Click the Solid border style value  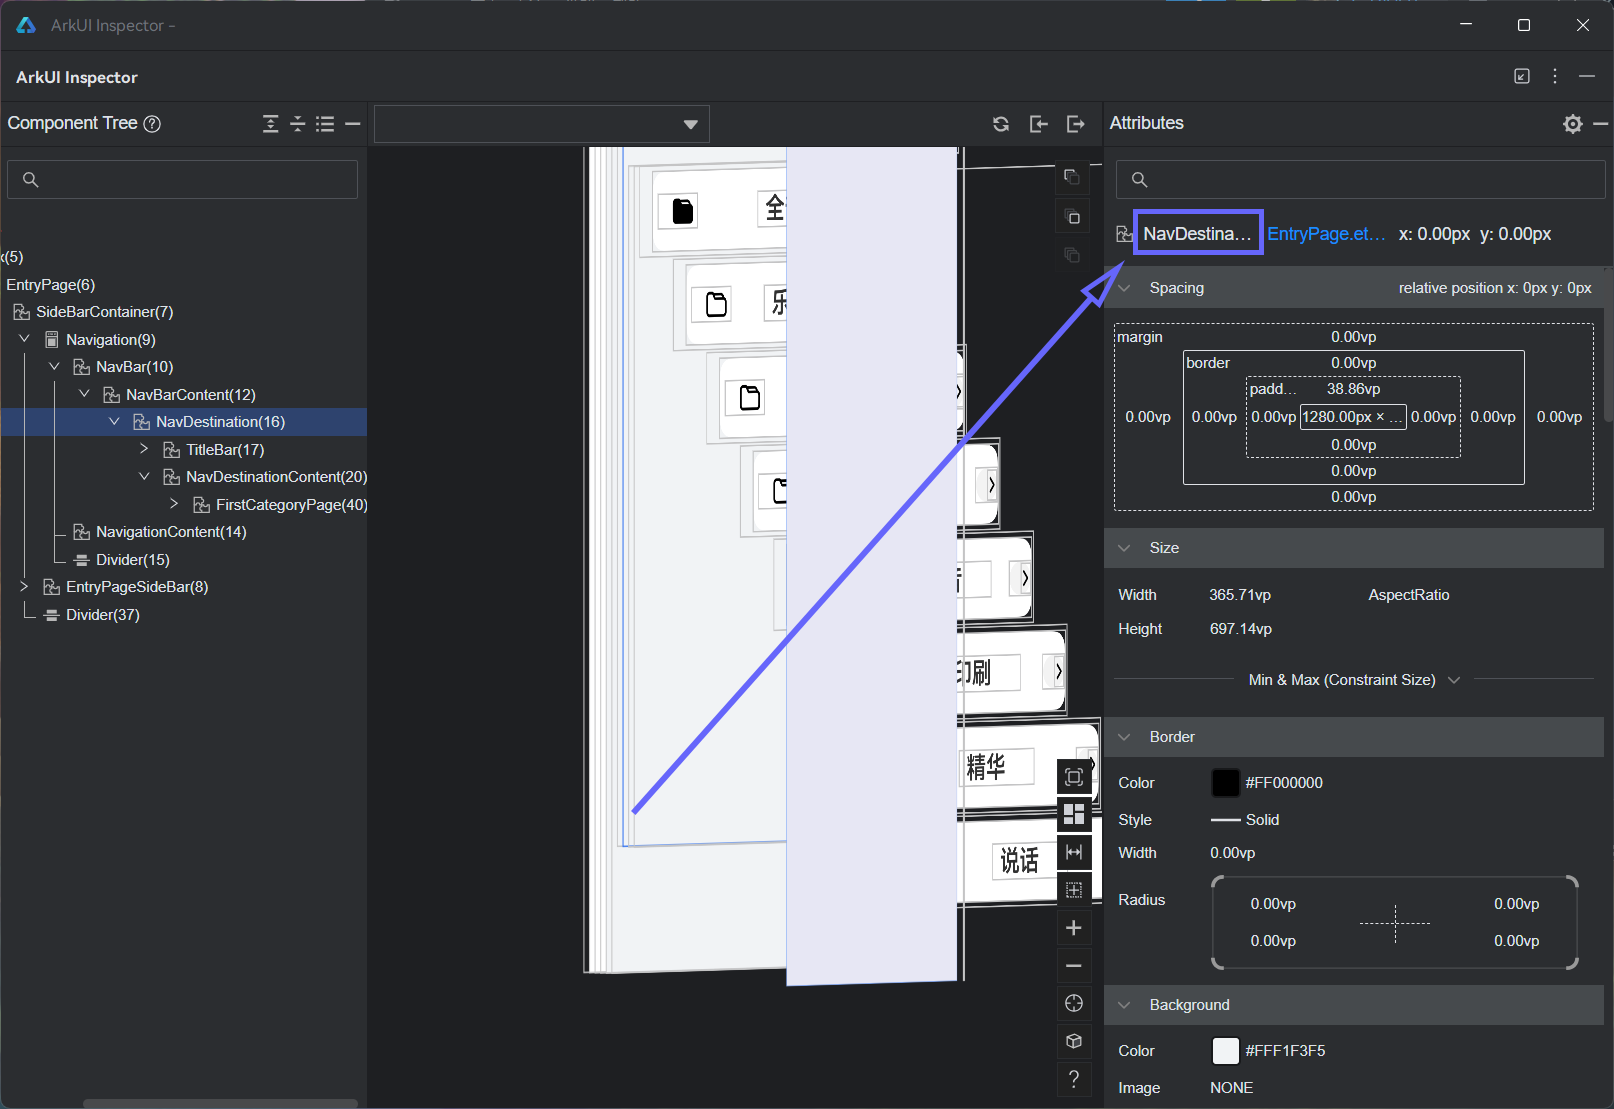tap(1262, 820)
